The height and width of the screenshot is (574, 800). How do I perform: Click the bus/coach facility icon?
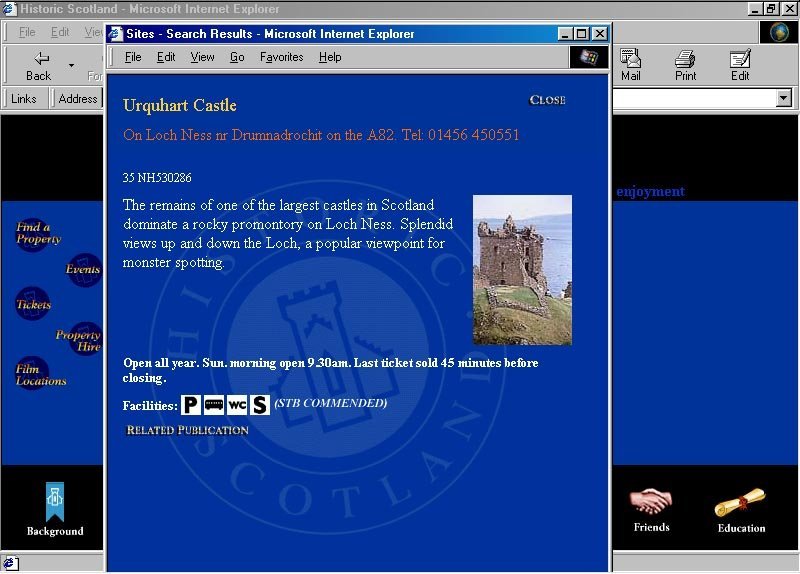click(214, 405)
